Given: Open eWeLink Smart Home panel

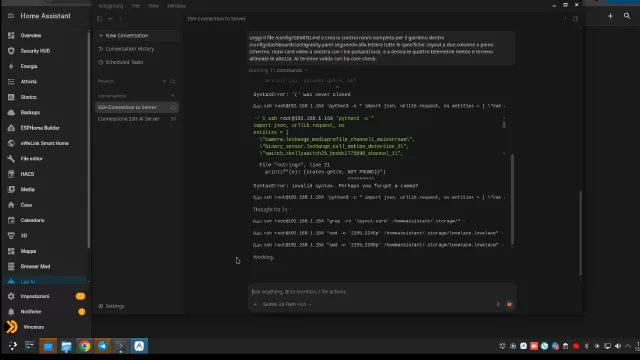Looking at the screenshot, I should (x=45, y=143).
